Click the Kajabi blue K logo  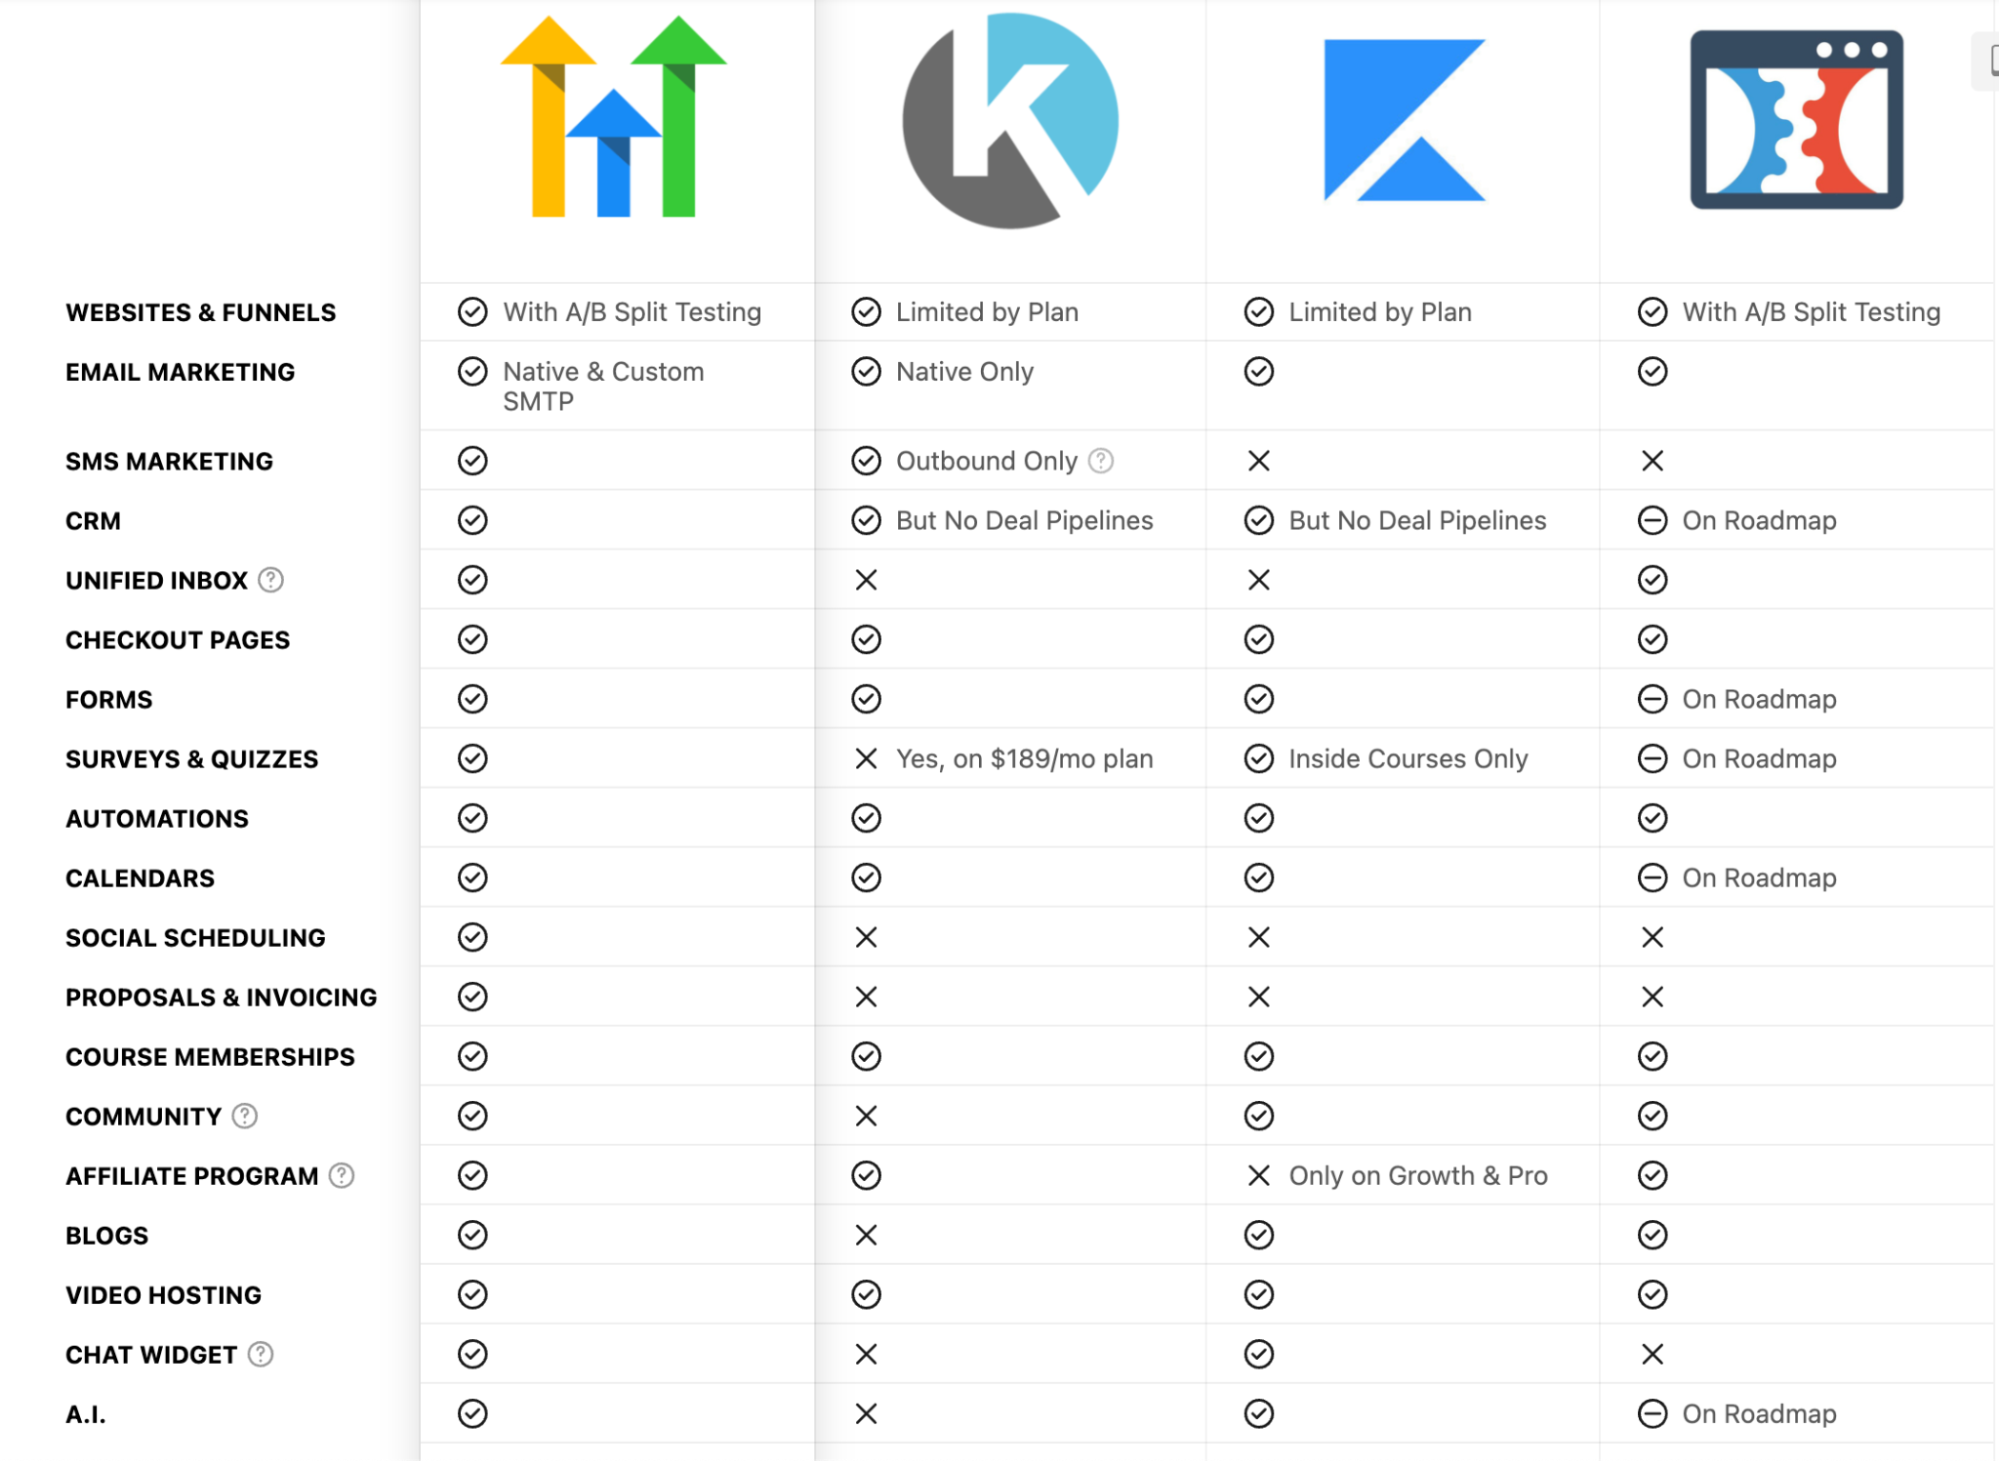click(1404, 120)
